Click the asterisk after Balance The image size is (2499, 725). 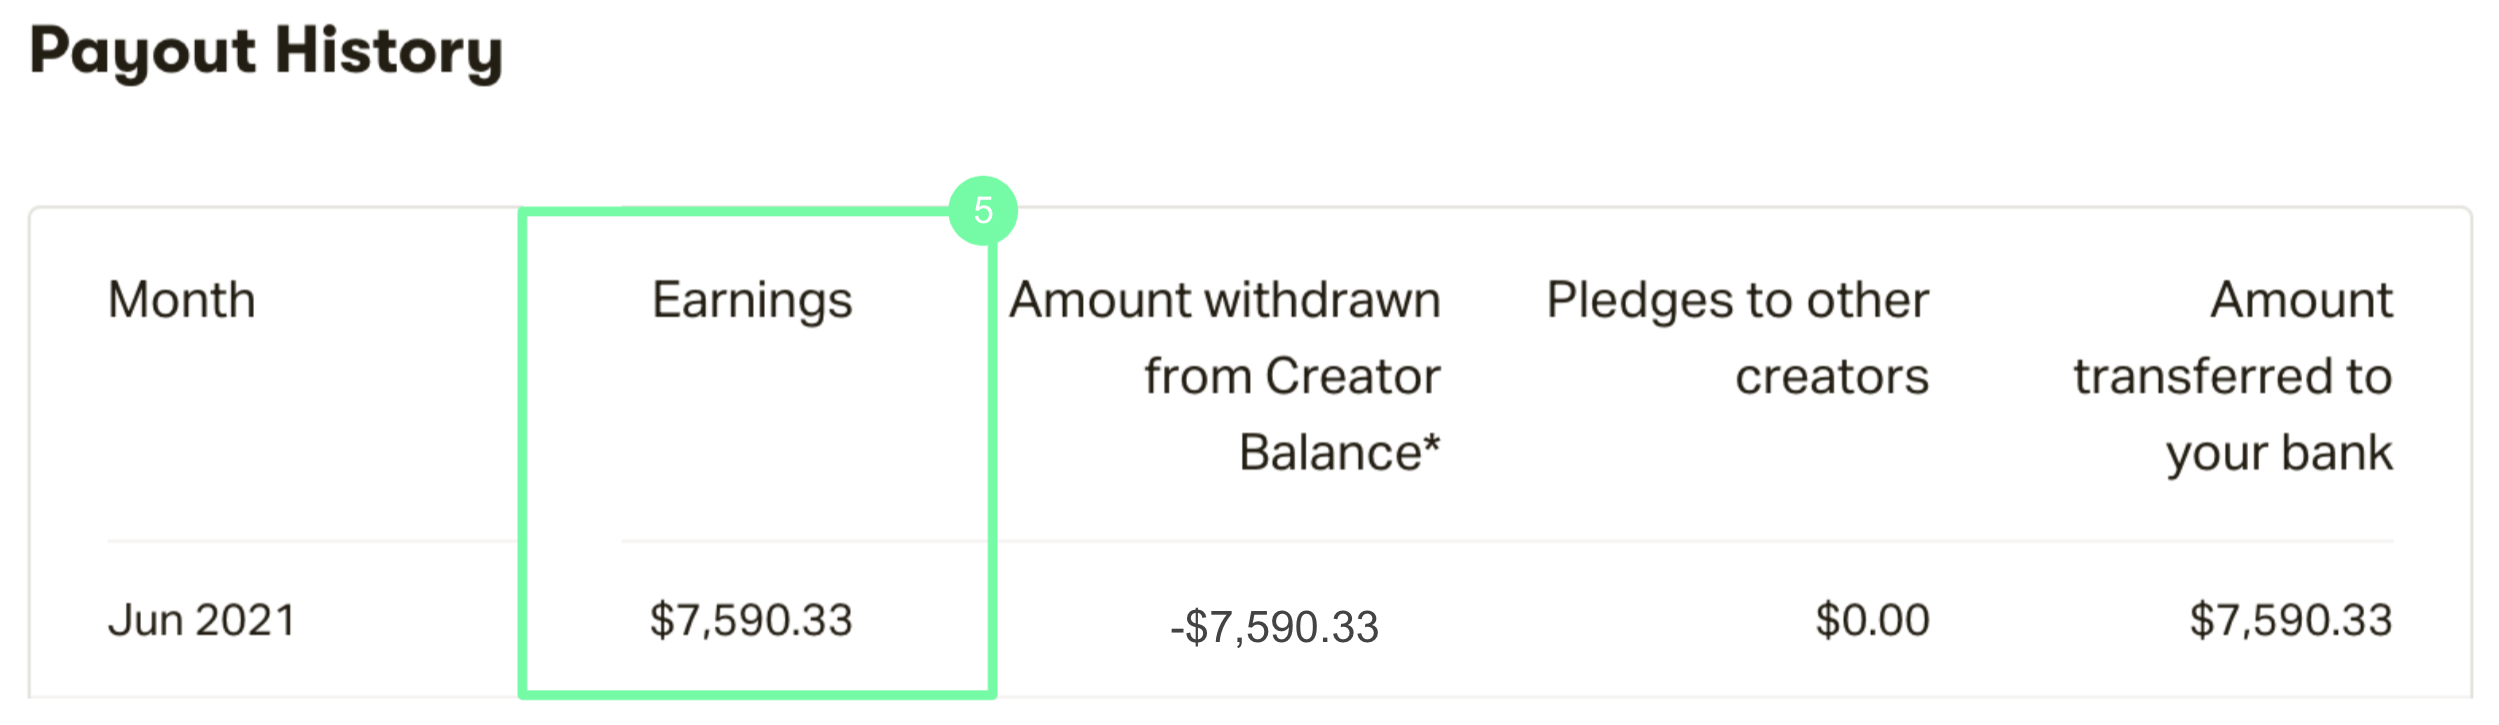coord(1432,443)
